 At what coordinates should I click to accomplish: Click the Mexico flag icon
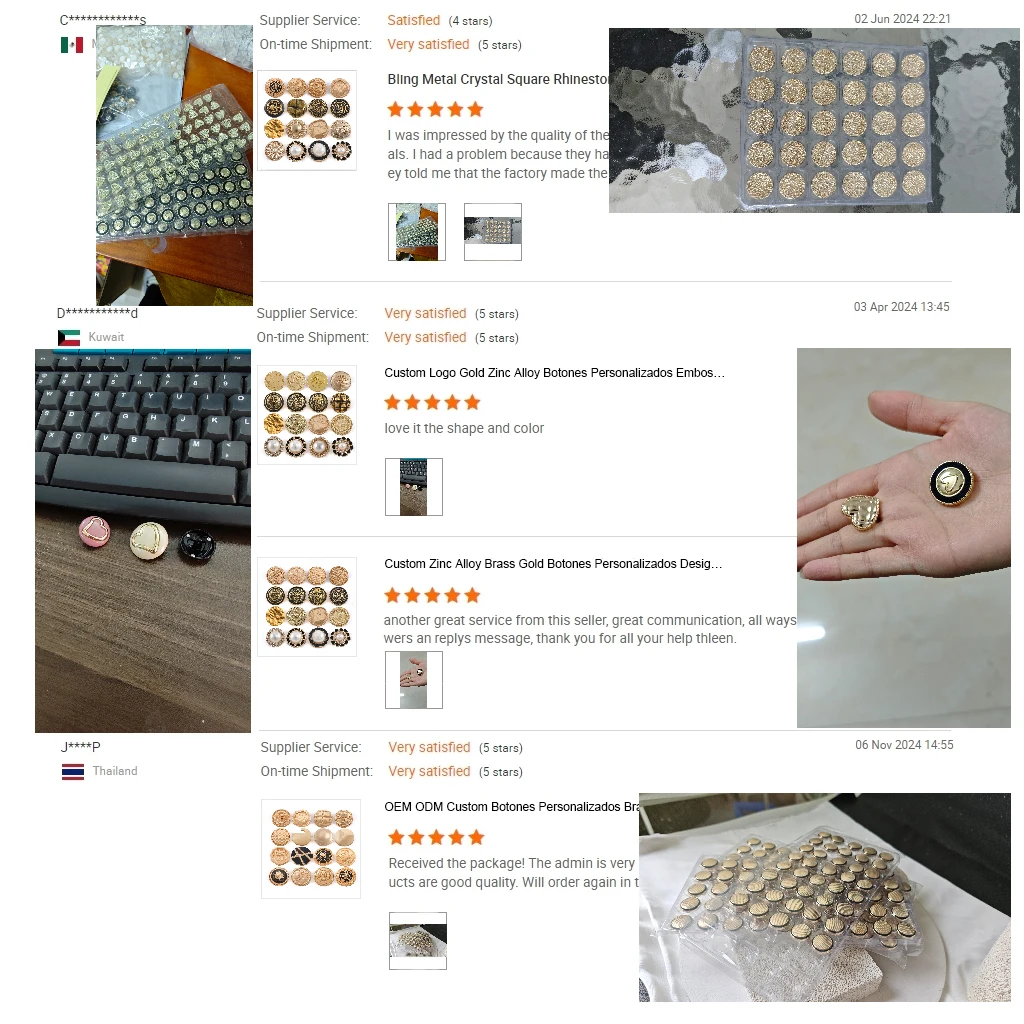71,44
